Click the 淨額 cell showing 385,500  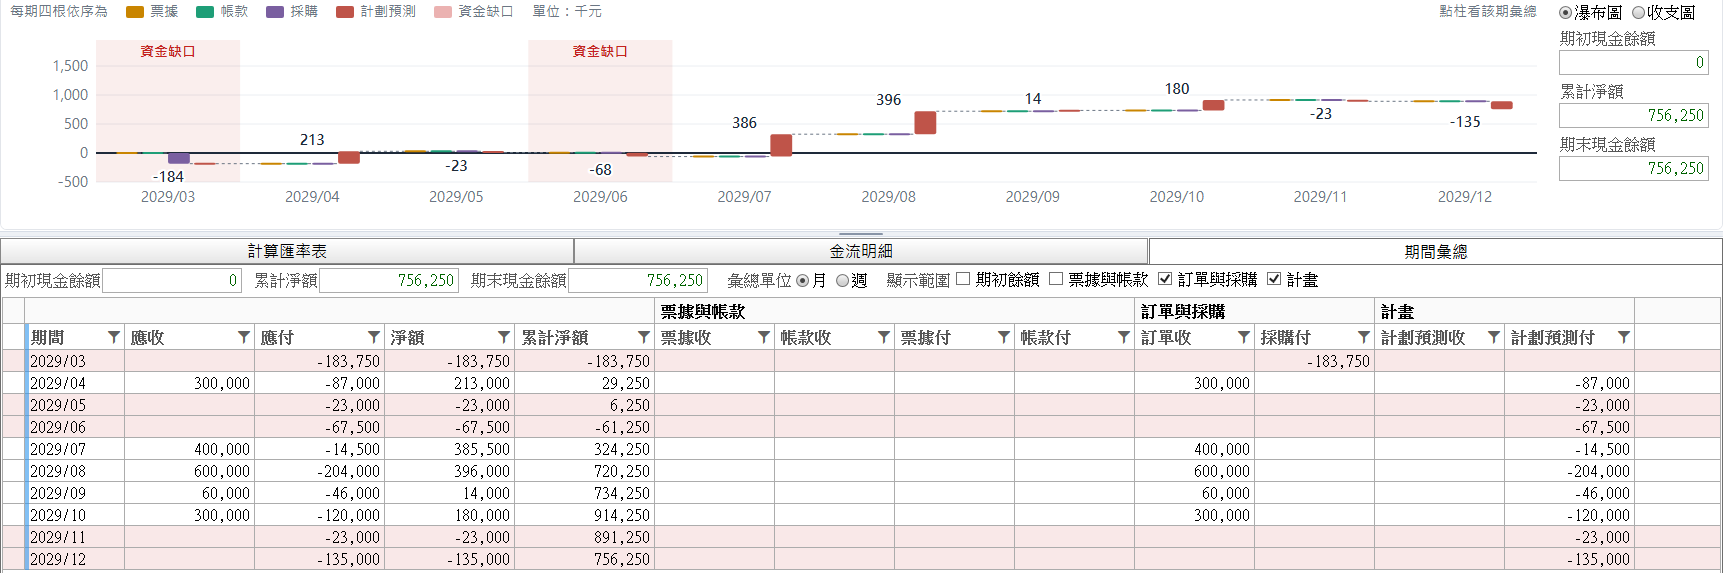pyautogui.click(x=449, y=449)
